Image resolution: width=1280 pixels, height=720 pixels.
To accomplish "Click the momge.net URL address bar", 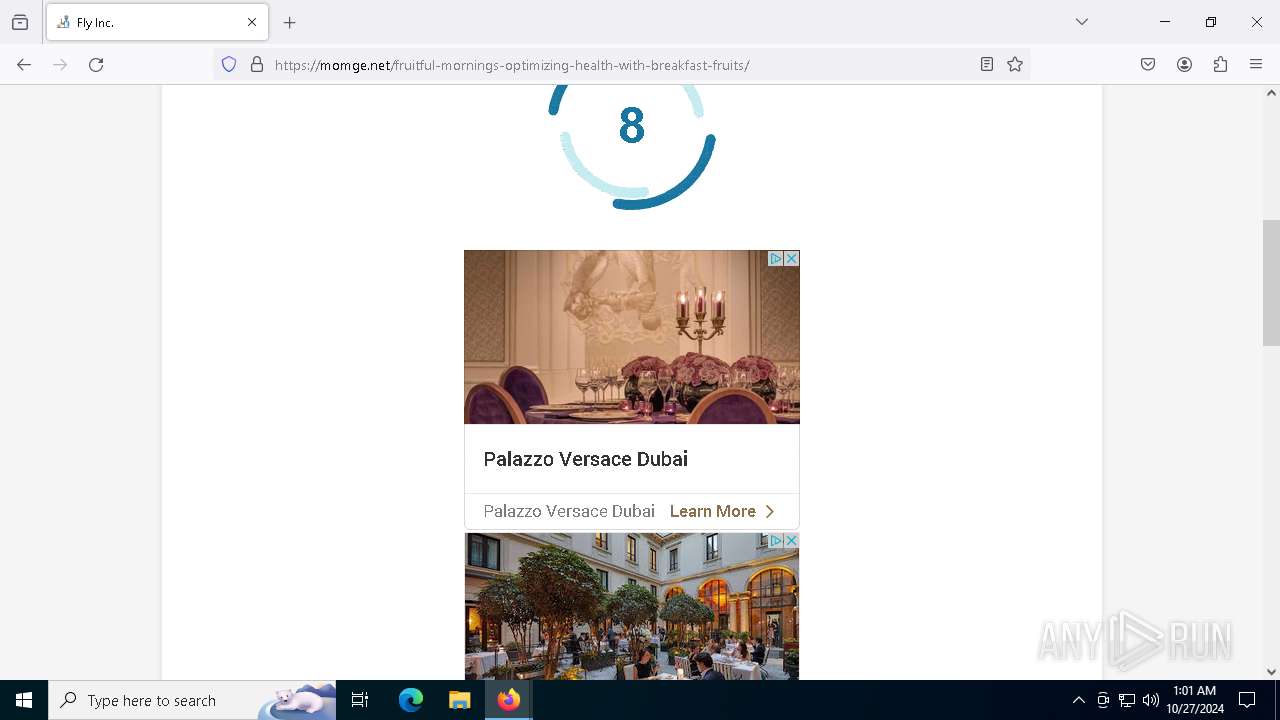I will pos(620,65).
